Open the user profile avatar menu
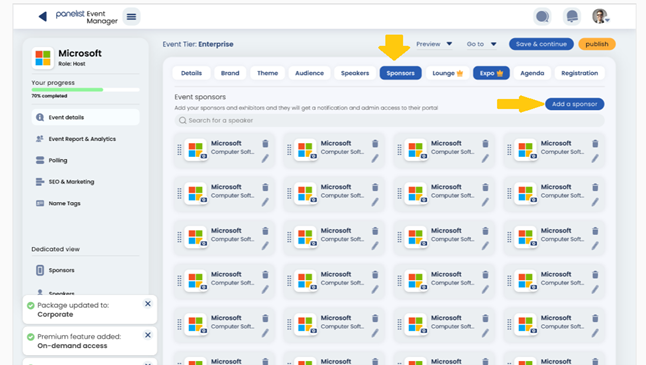646x365 pixels. 601,16
